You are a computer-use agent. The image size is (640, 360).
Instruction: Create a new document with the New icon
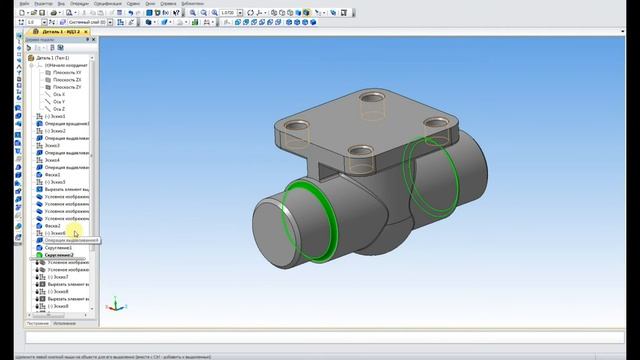click(x=22, y=13)
